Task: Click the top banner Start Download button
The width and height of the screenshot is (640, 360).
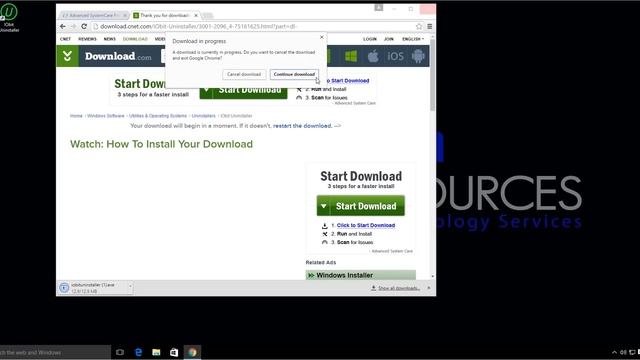Action: tap(243, 90)
